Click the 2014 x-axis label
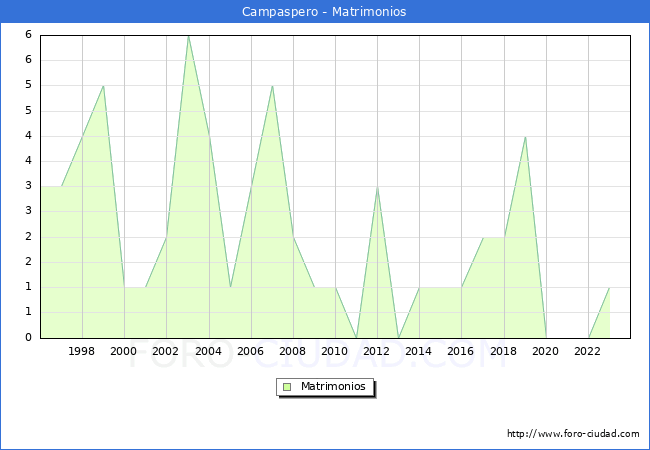 419,351
